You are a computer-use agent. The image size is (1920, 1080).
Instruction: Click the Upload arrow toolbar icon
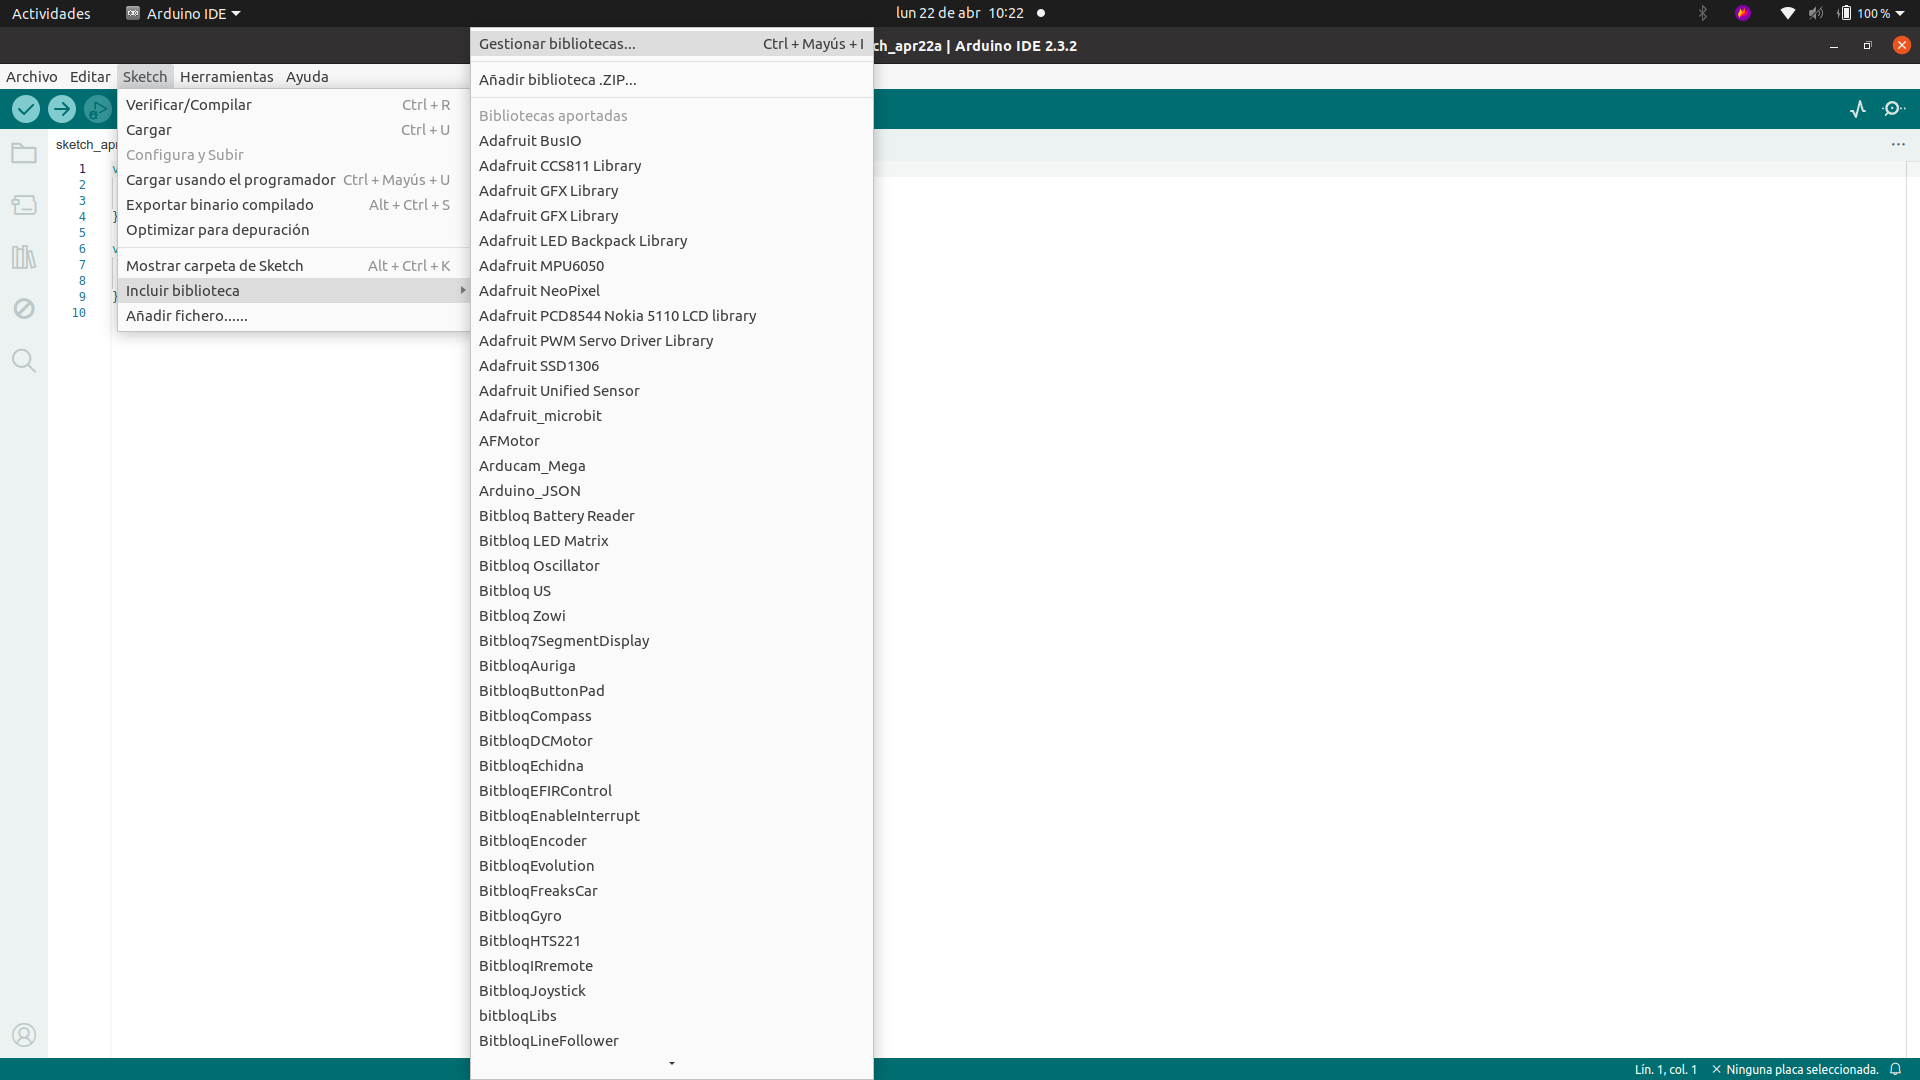click(62, 109)
